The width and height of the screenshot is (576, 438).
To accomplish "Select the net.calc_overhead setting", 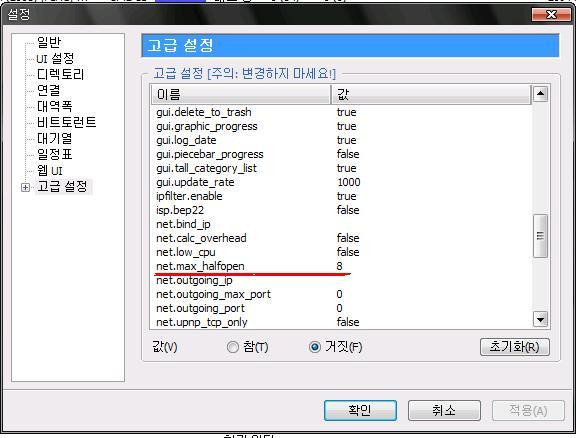I will click(x=341, y=238).
